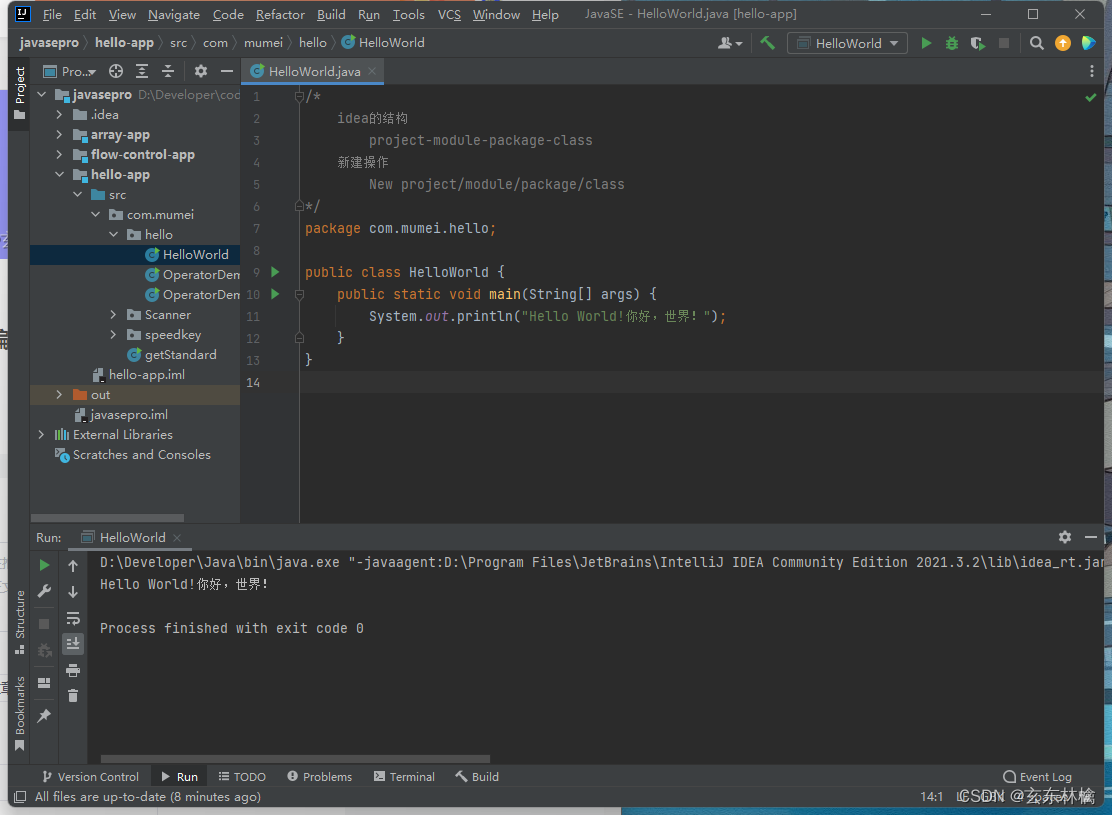Click the Run panel up stack arrow

click(73, 565)
